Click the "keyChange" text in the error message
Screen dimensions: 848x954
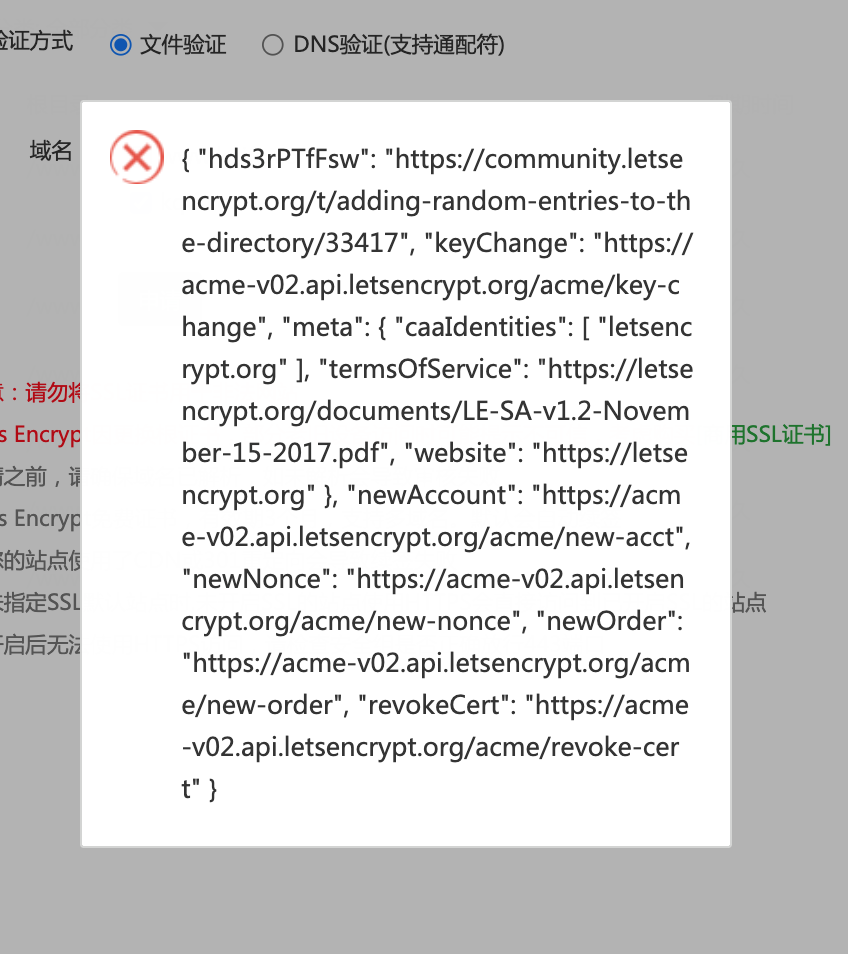tap(504, 243)
